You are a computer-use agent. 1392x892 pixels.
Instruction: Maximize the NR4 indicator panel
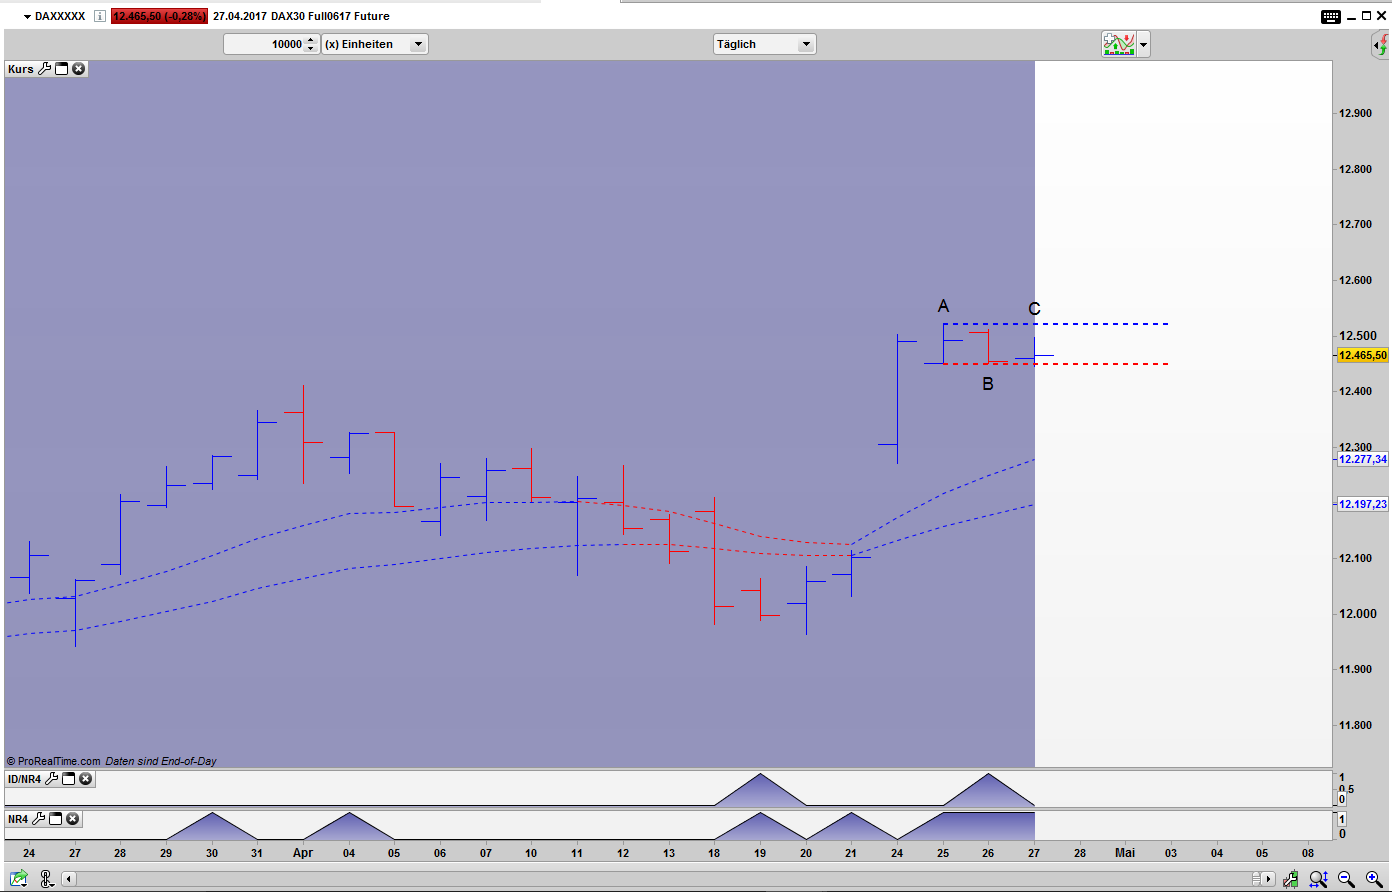click(56, 819)
